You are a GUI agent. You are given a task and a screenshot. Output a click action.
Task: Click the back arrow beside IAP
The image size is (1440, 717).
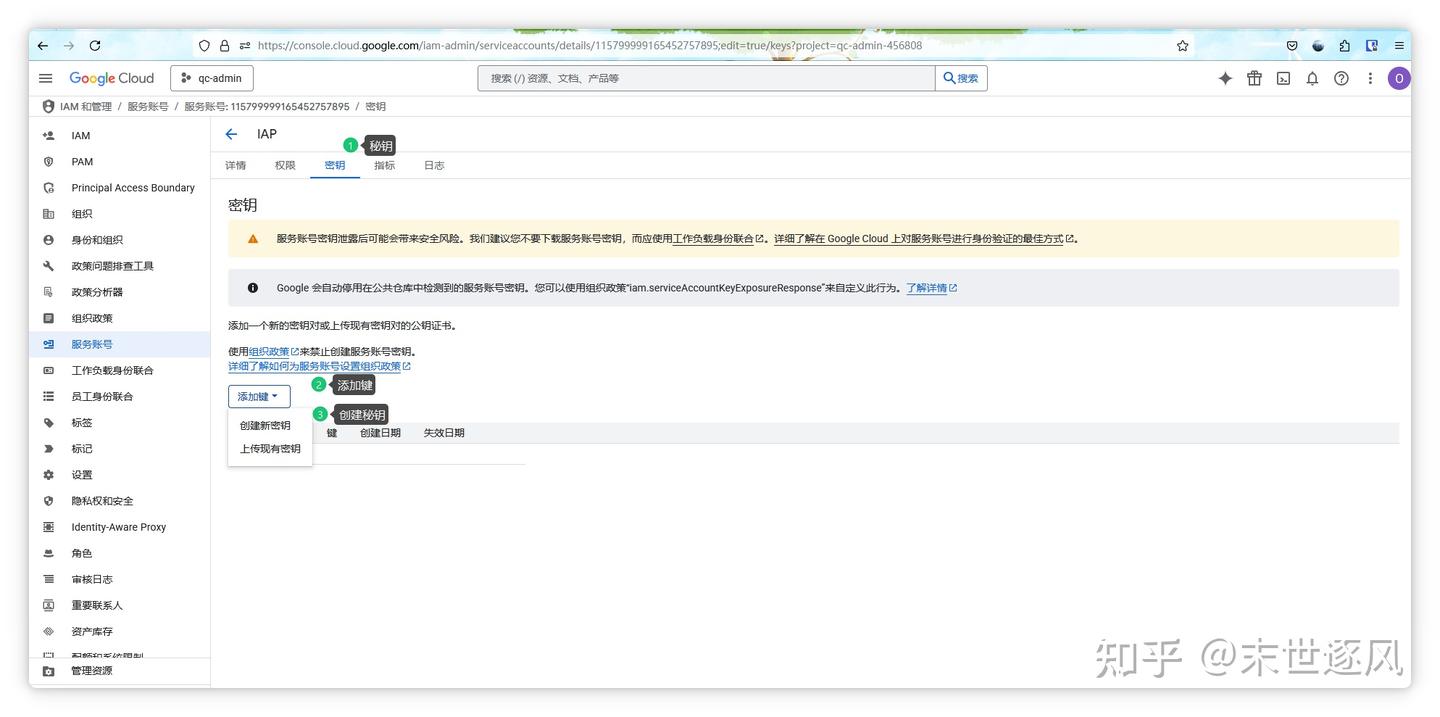click(x=231, y=133)
